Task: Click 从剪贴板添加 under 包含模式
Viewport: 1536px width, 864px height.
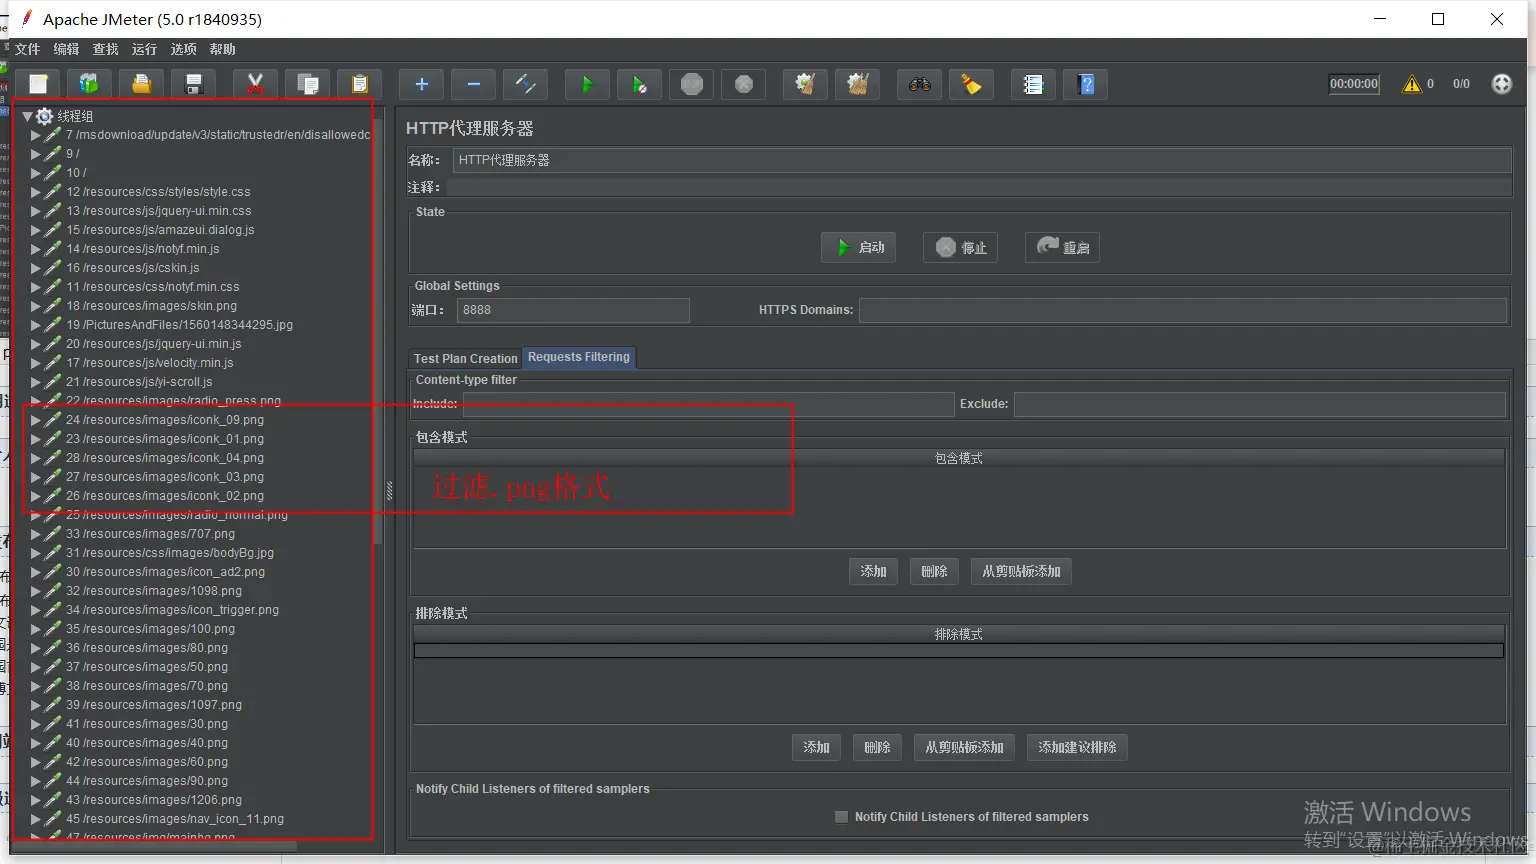Action: click(1021, 571)
